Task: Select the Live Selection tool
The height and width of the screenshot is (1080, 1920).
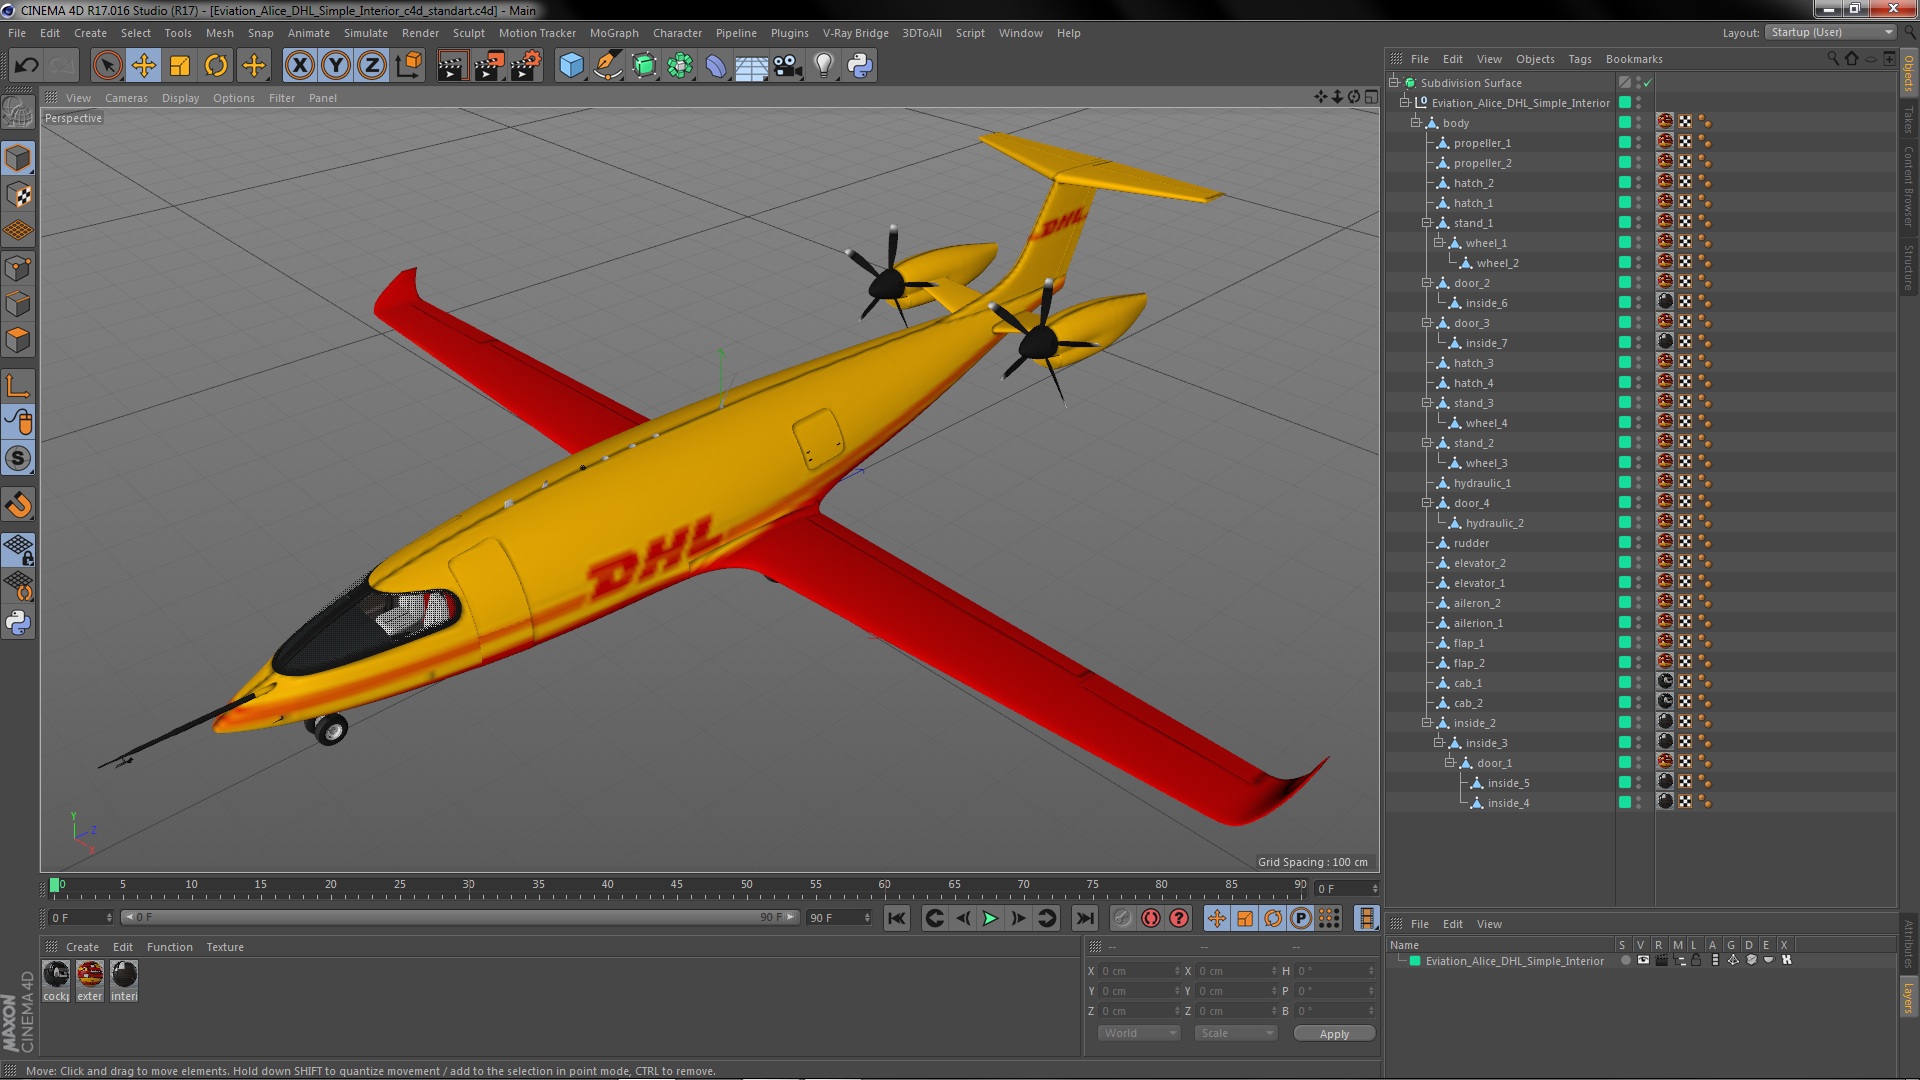Action: [107, 66]
